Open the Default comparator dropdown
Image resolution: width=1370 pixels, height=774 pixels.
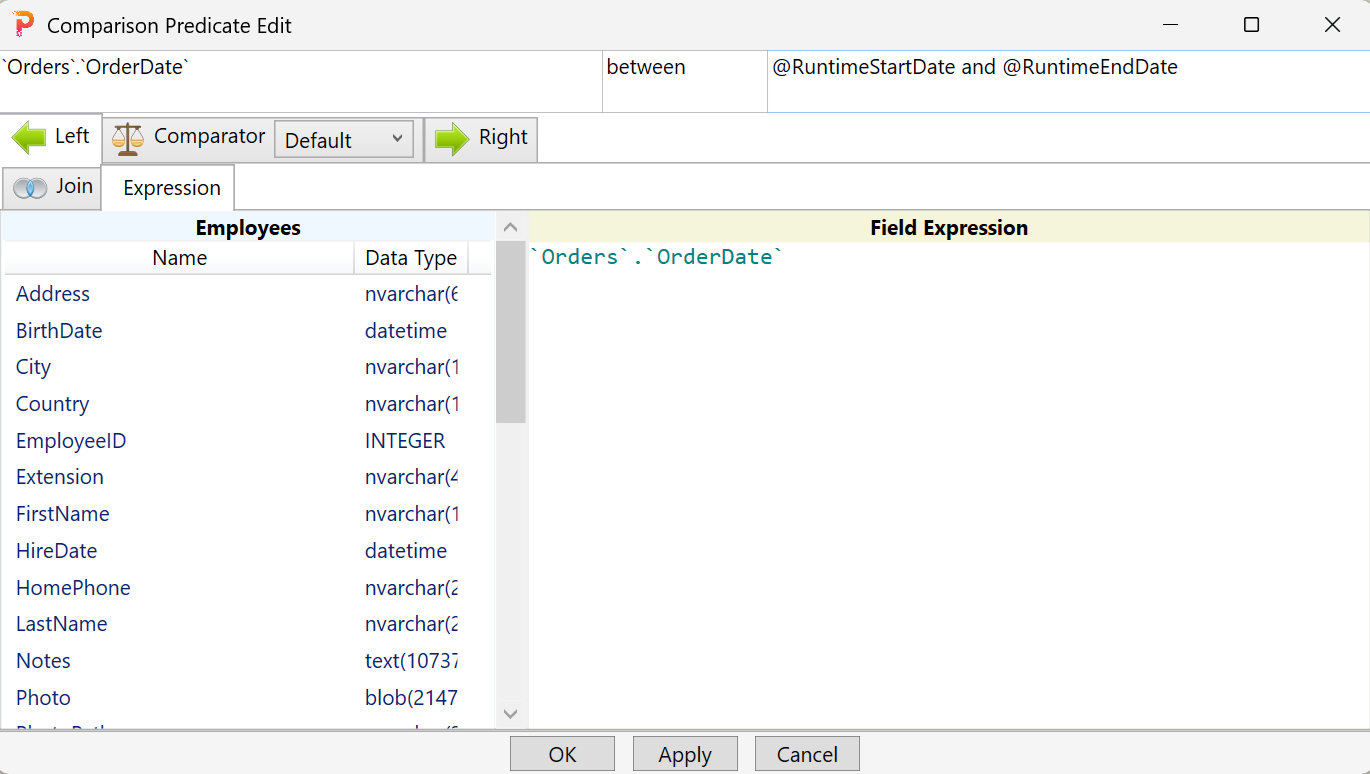coord(344,139)
